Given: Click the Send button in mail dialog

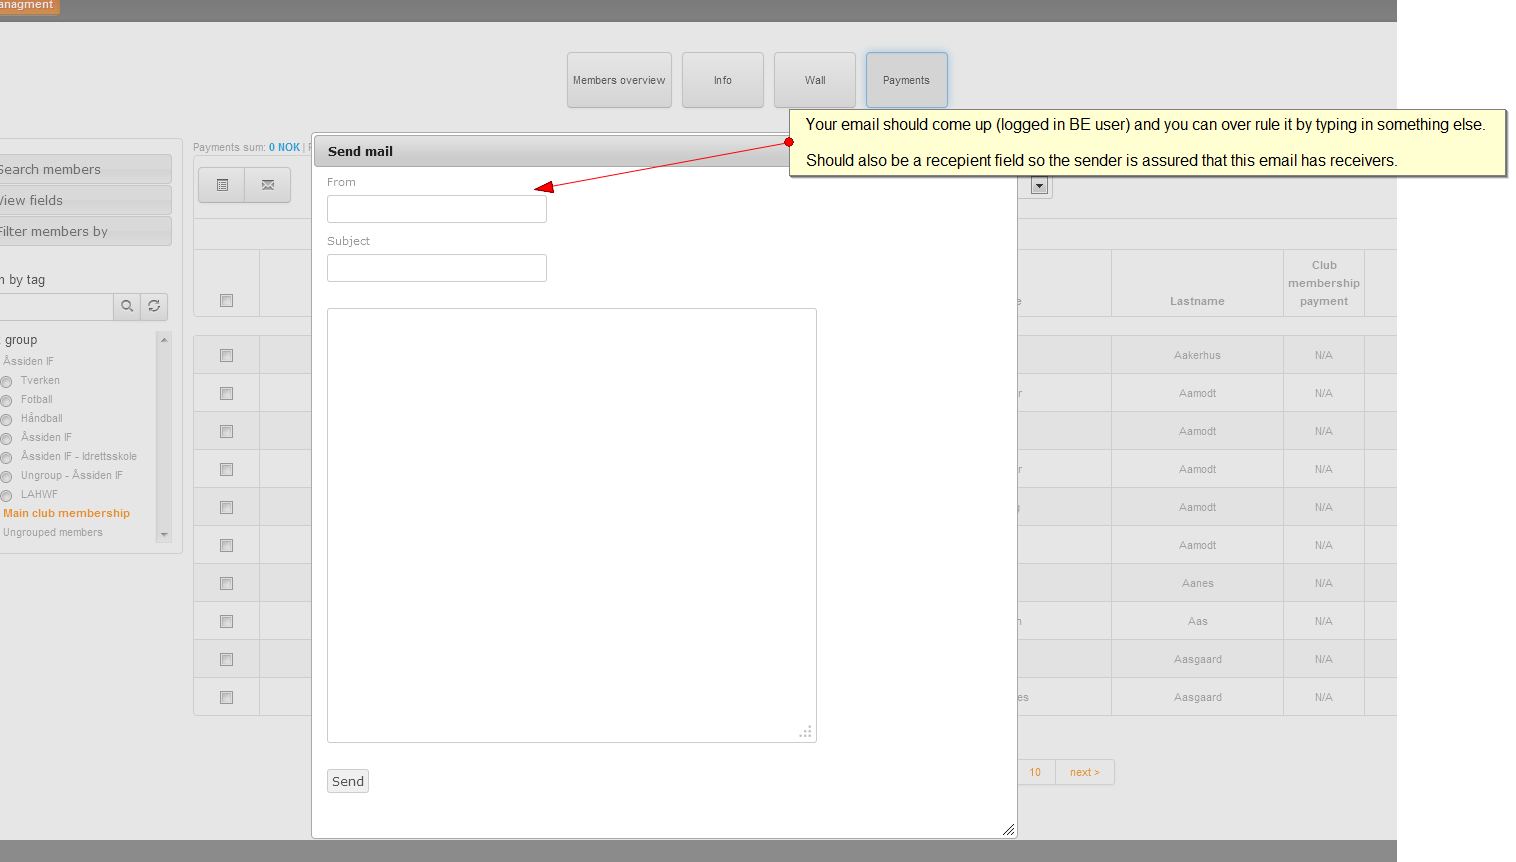Looking at the screenshot, I should 348,781.
